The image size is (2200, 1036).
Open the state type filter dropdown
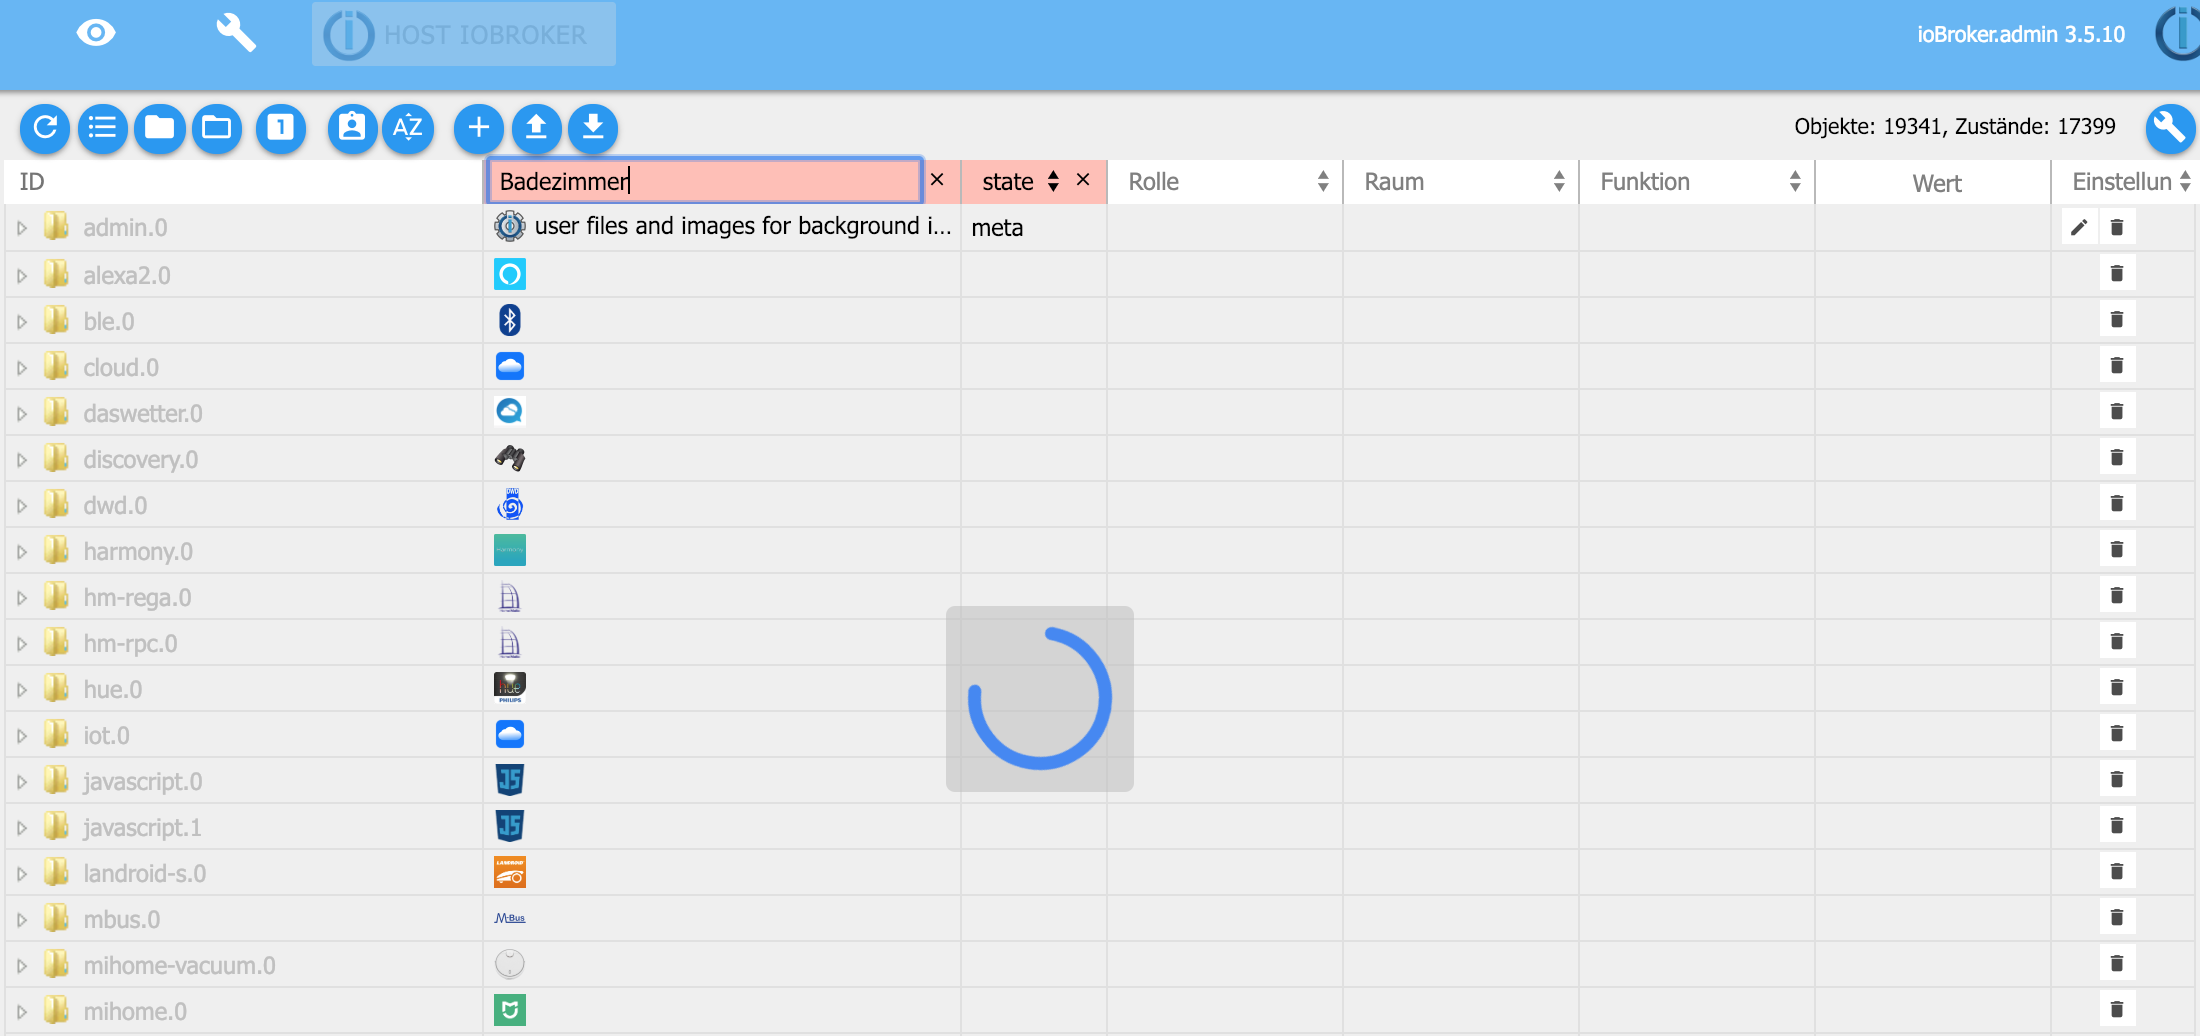point(1020,181)
